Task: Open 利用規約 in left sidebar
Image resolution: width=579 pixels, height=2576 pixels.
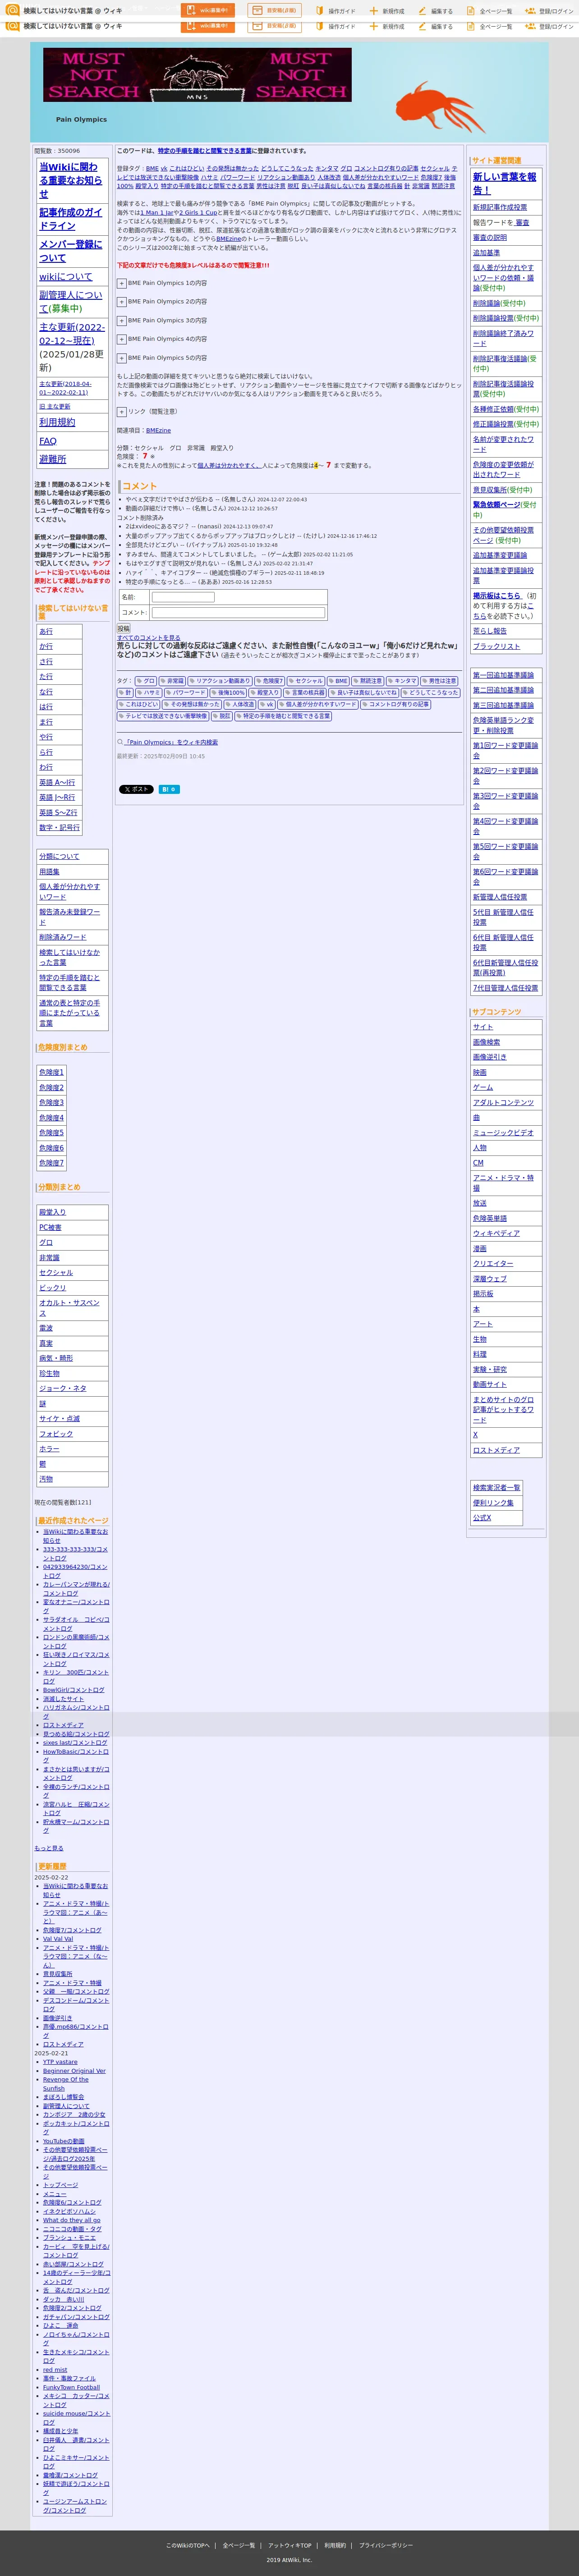Action: point(57,422)
